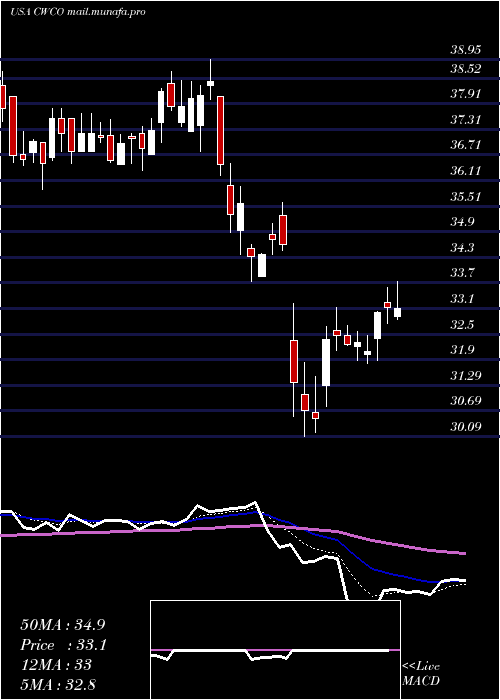The width and height of the screenshot is (500, 700).
Task: Click the 30.09 price axis label
Action: (x=465, y=427)
